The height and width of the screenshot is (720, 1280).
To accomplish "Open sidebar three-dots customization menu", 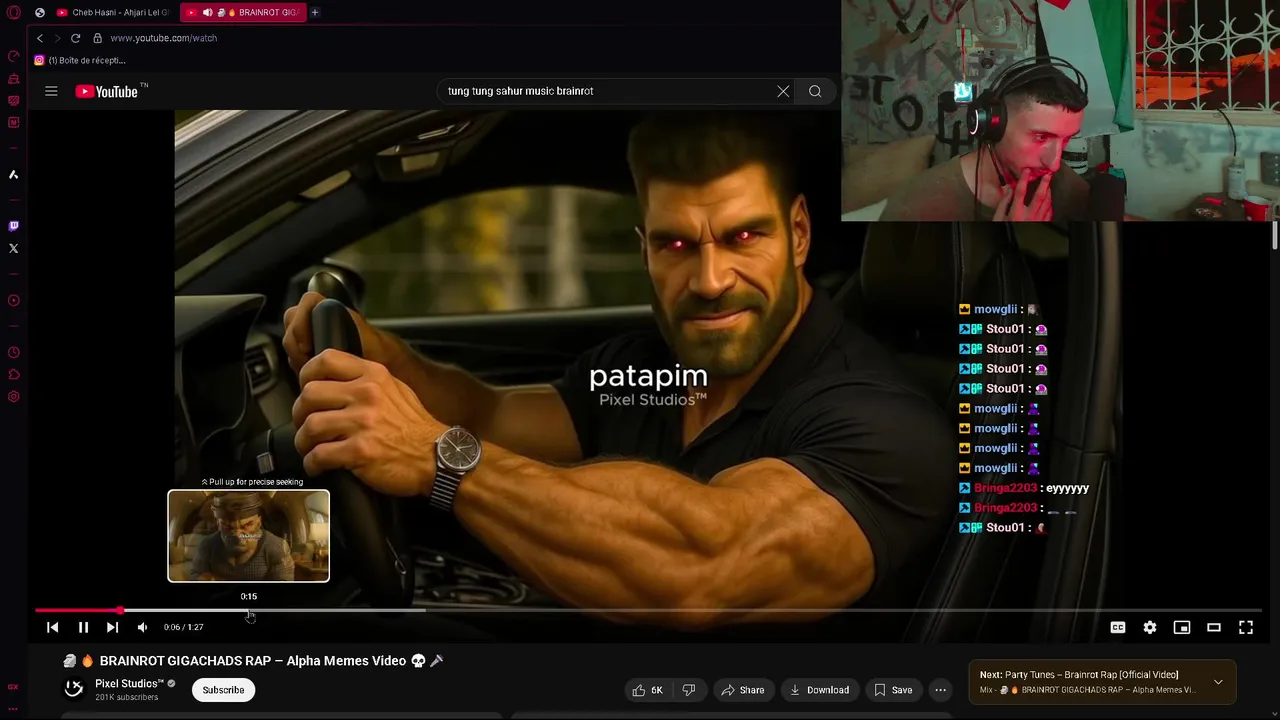I will 13,709.
